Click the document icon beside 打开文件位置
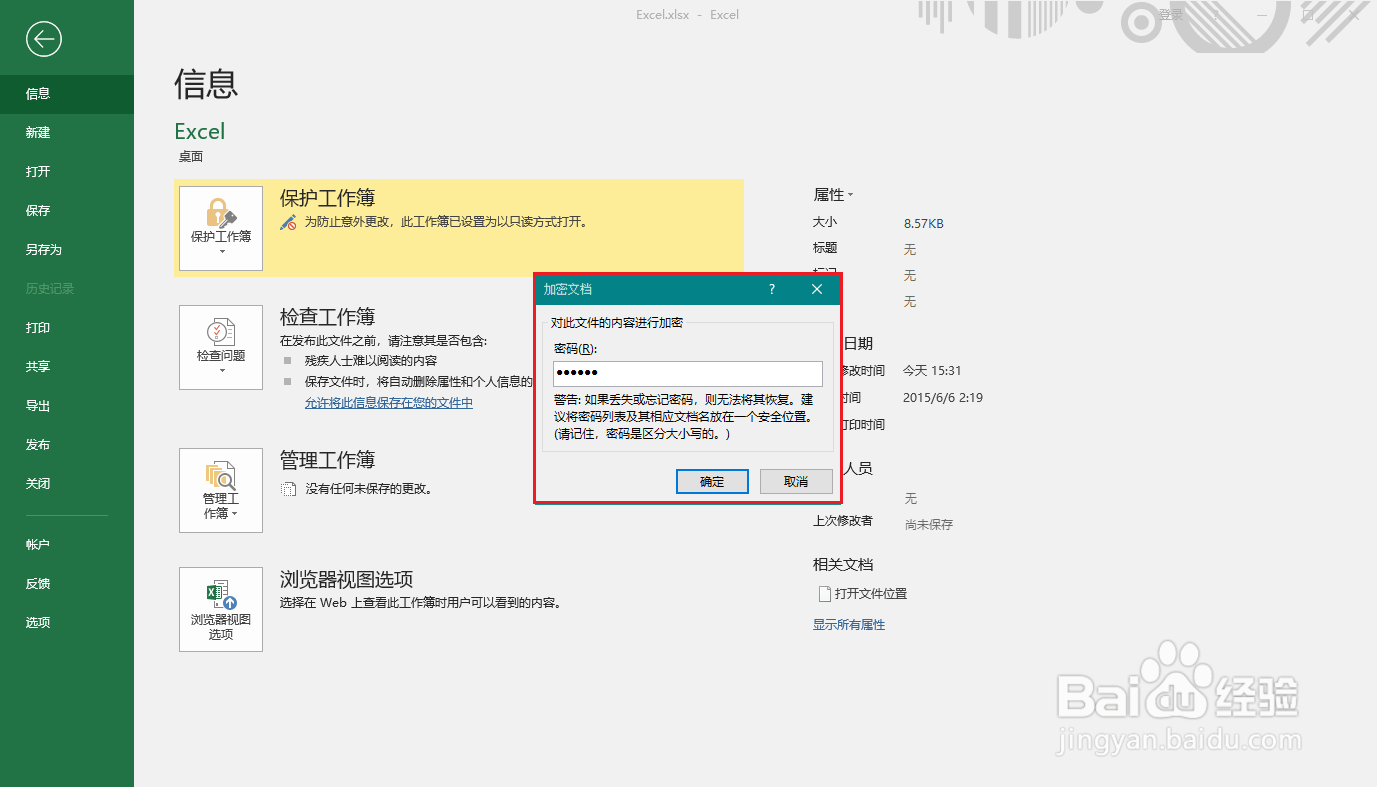 point(825,594)
